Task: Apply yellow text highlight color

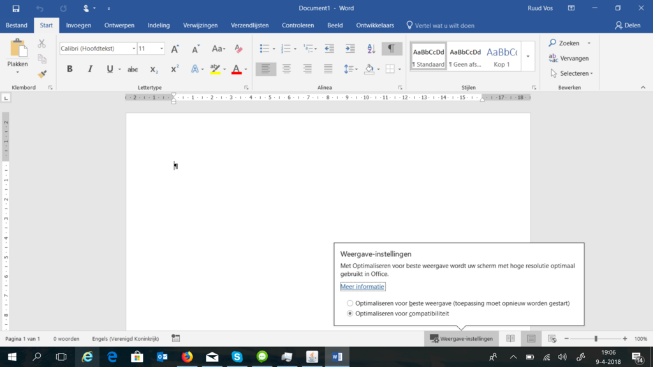Action: click(215, 69)
